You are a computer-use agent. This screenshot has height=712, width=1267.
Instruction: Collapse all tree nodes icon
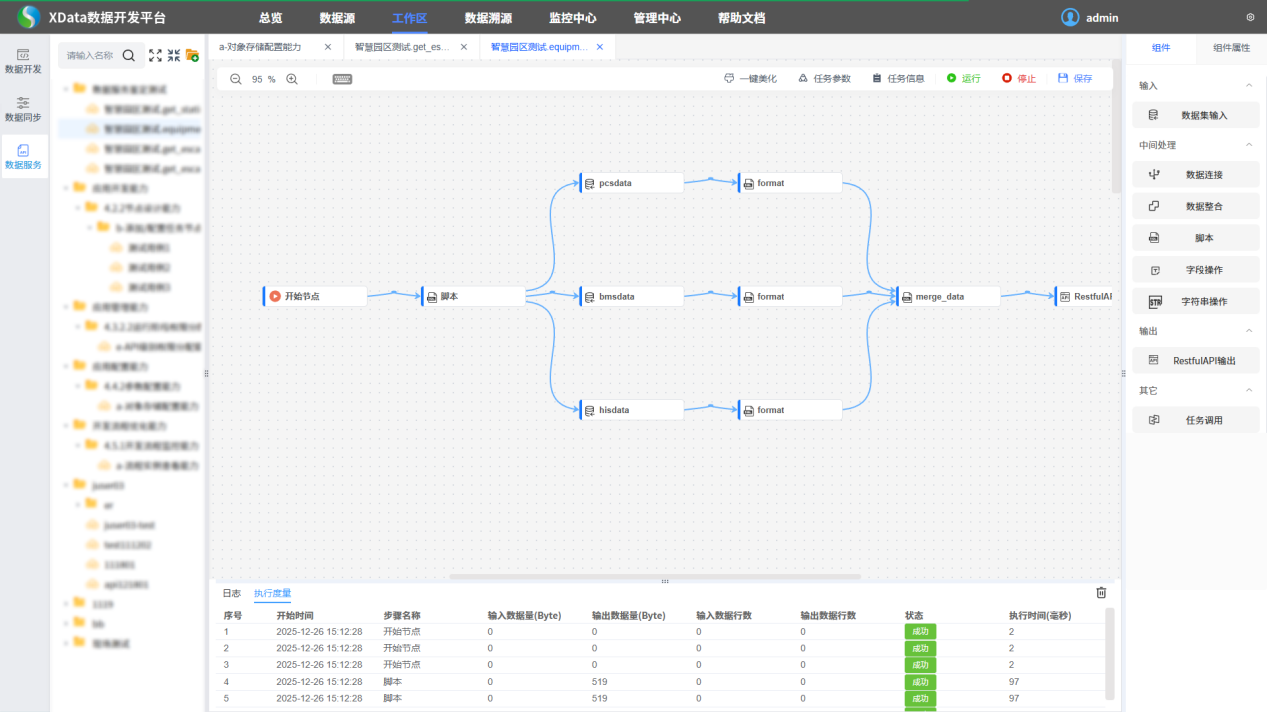[174, 56]
